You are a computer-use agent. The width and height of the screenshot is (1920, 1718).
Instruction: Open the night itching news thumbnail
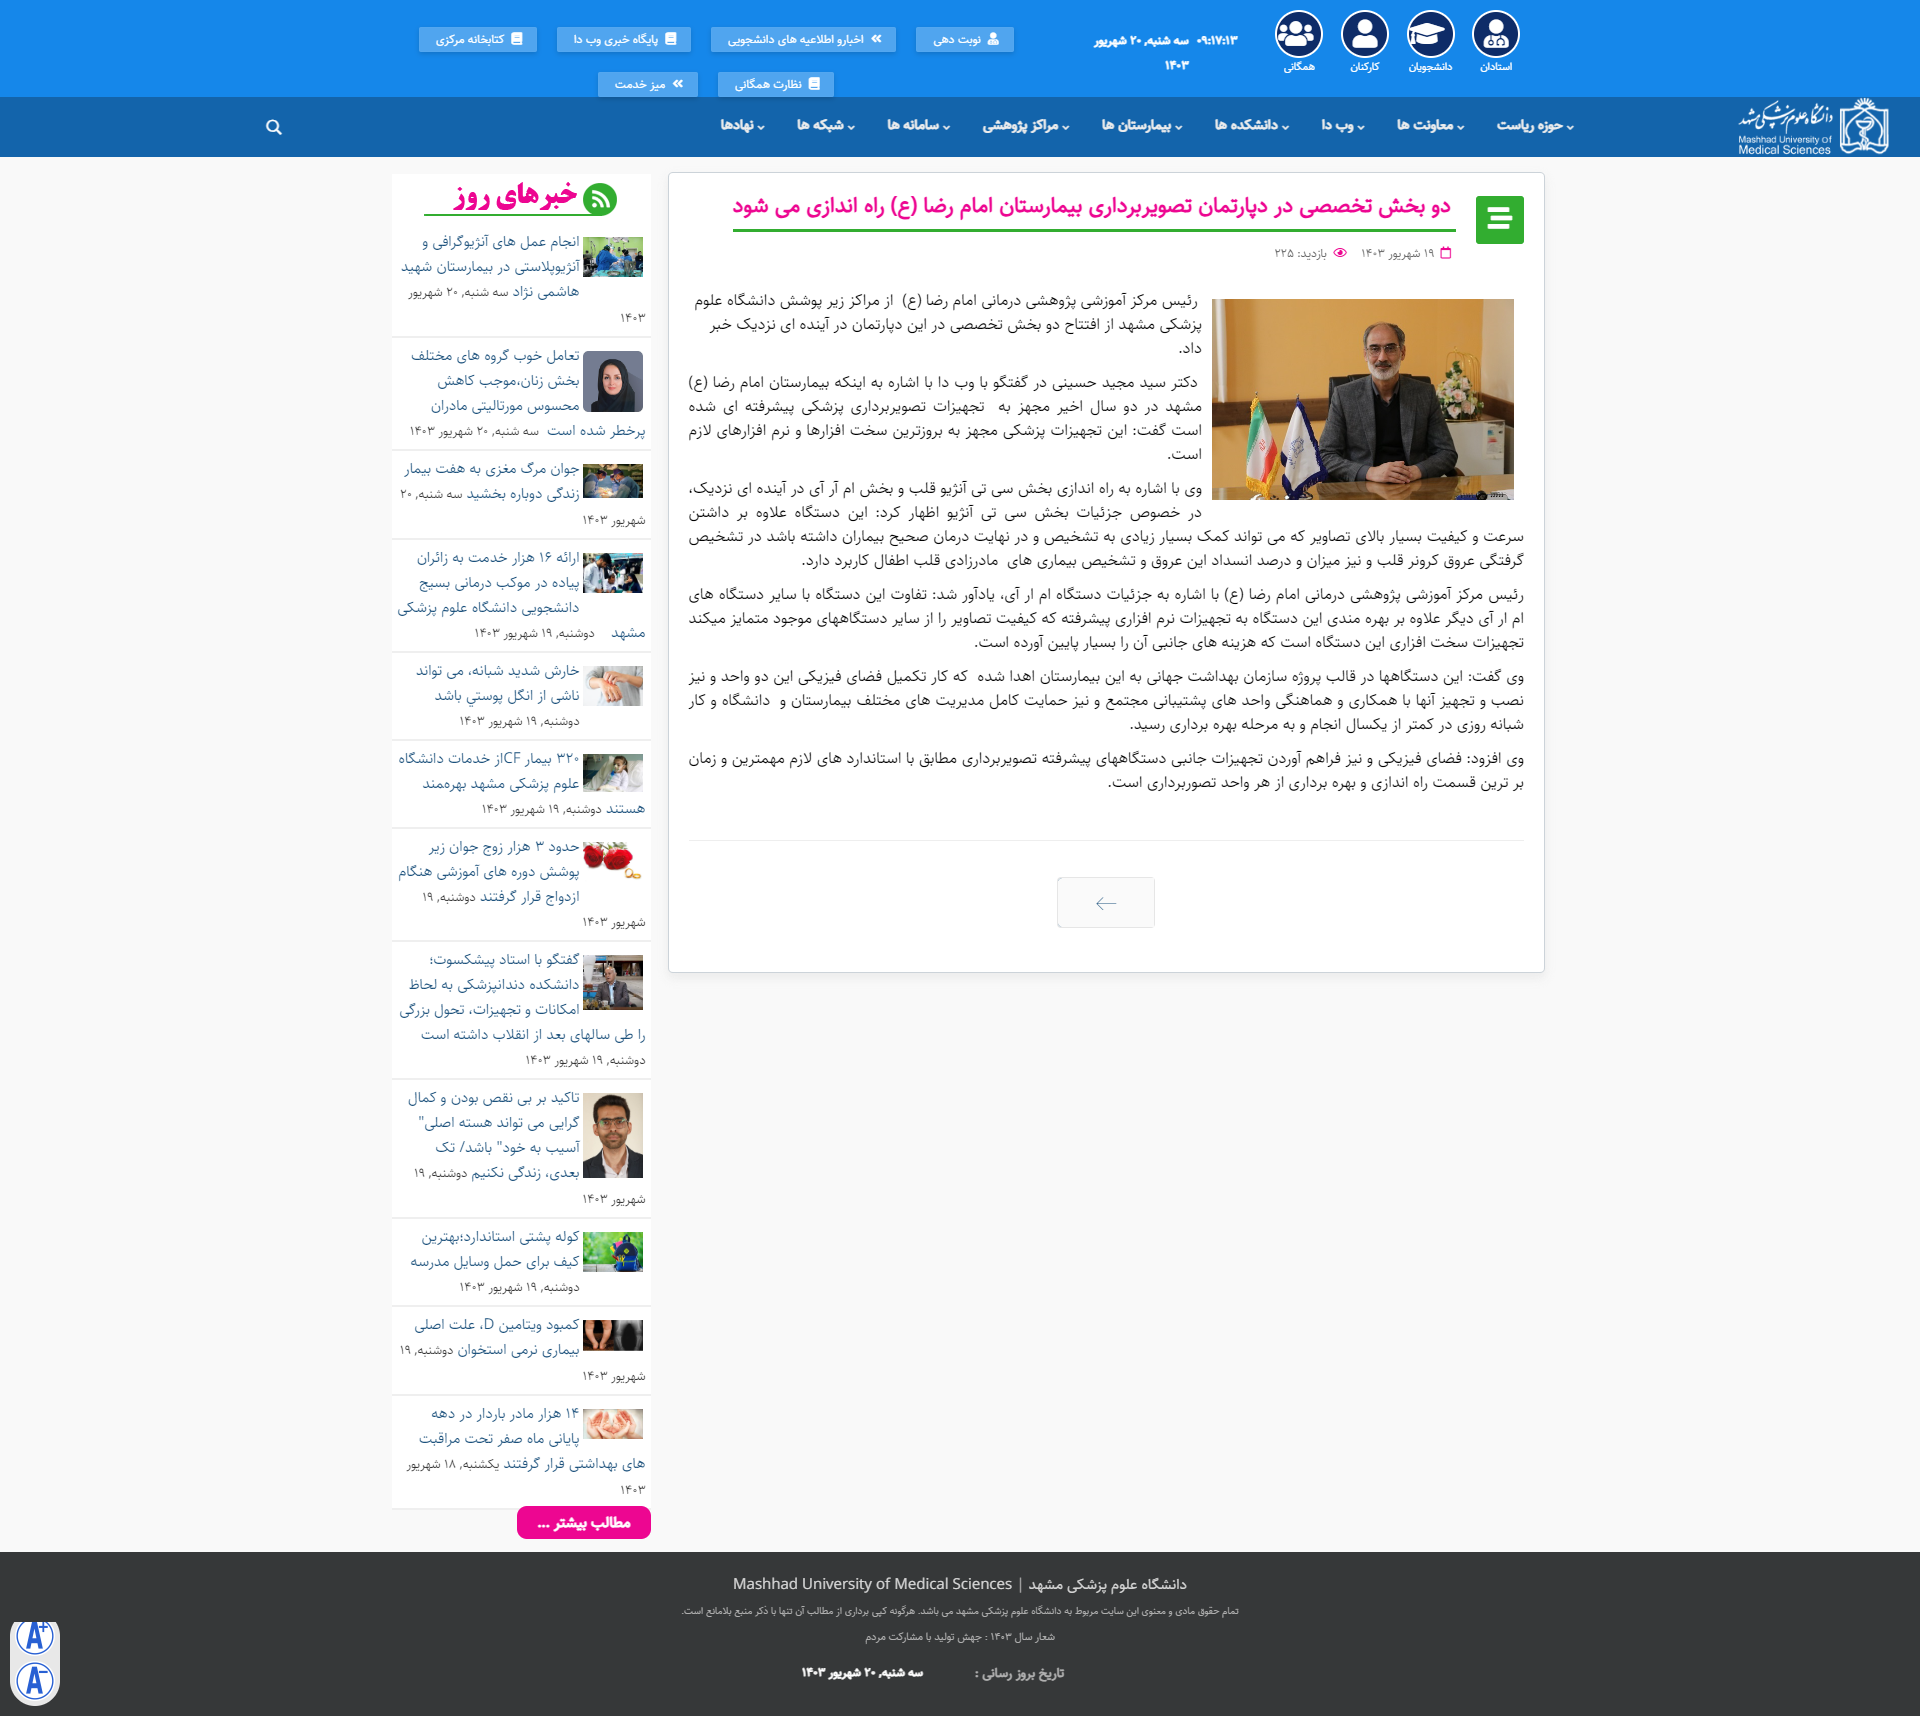tap(613, 686)
